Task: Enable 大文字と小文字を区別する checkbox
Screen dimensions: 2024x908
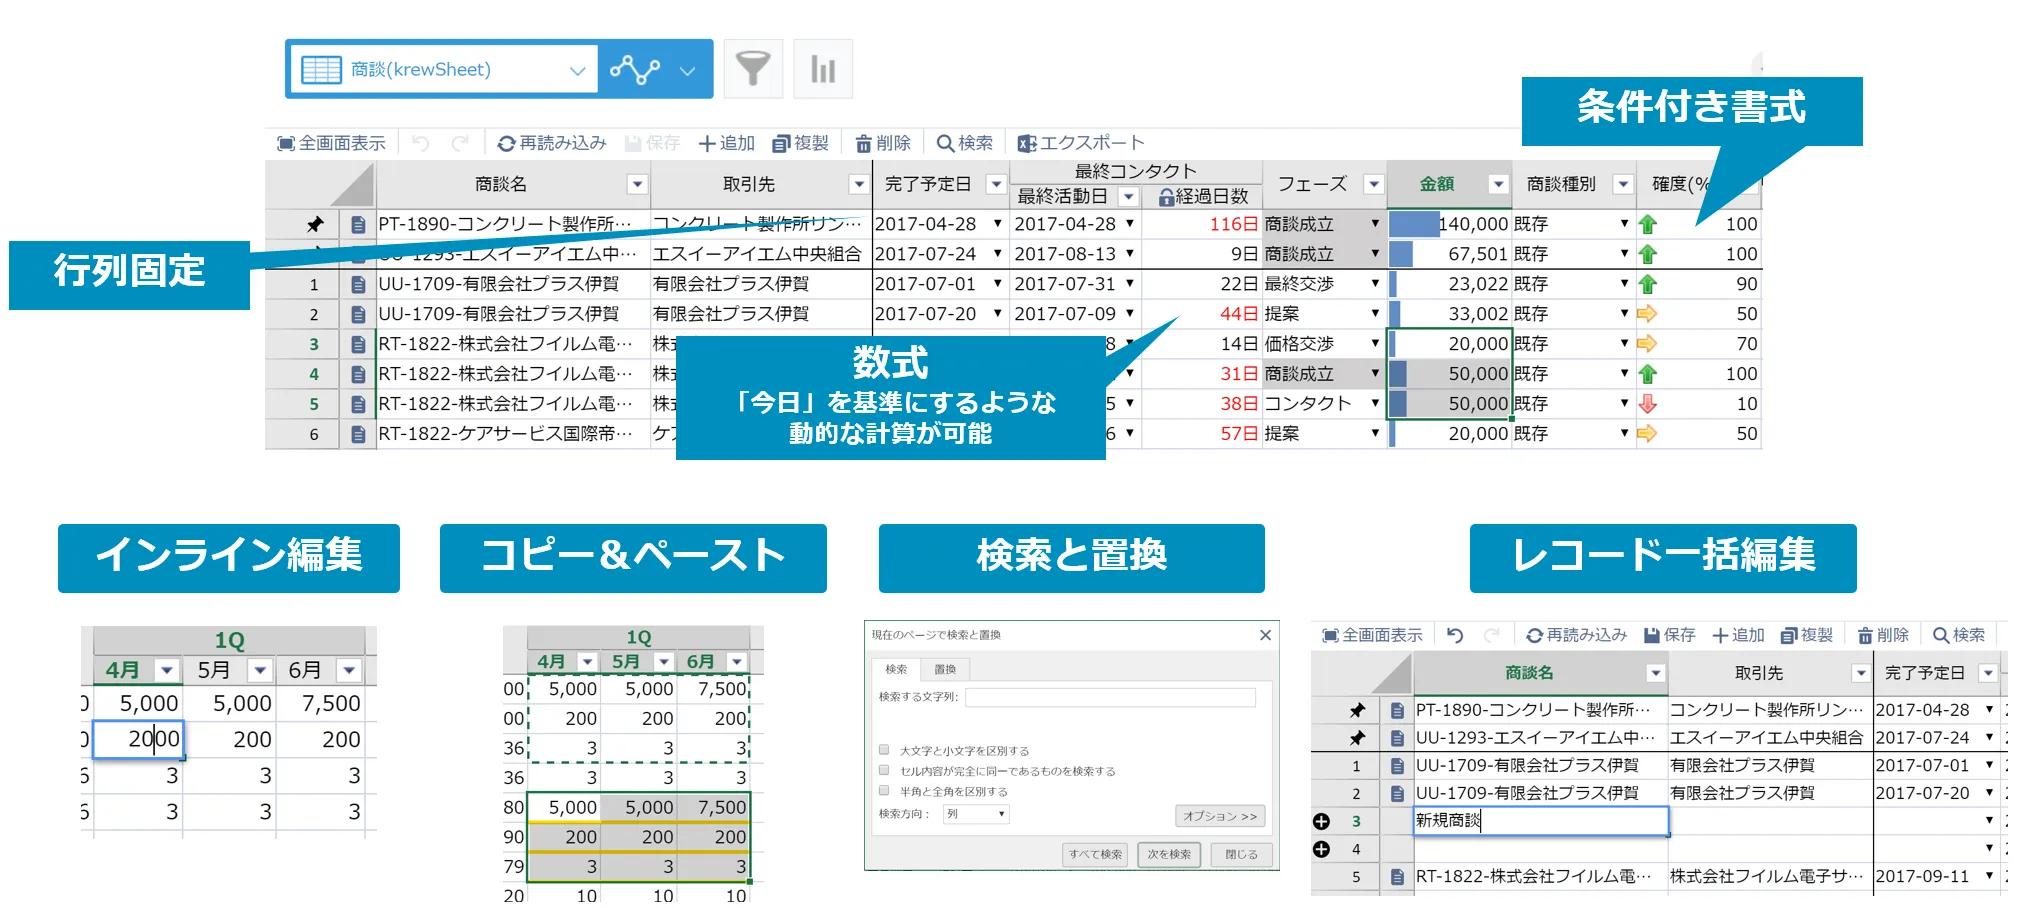Action: click(884, 750)
